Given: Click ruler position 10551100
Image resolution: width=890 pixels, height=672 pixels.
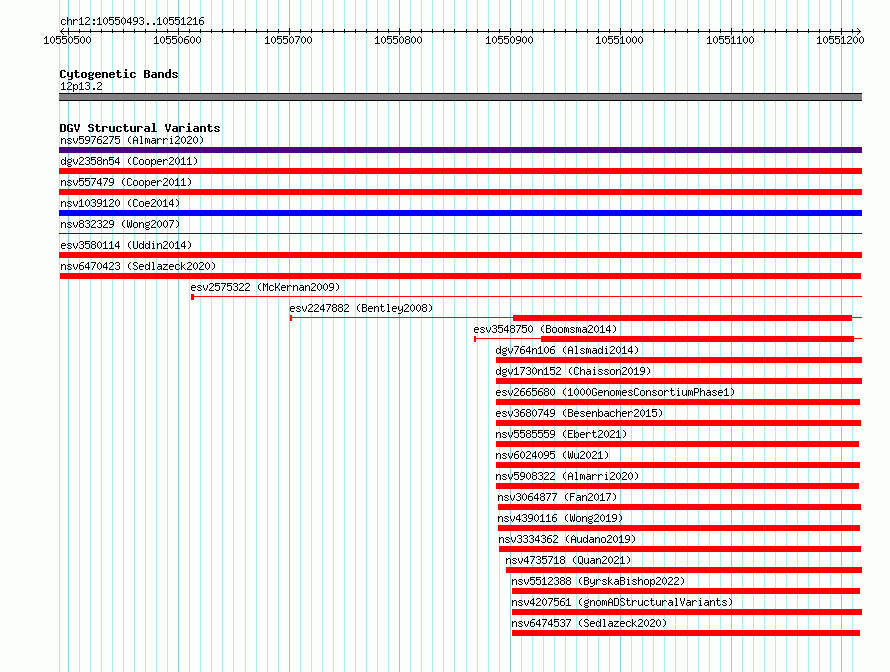Looking at the screenshot, I should tap(730, 40).
